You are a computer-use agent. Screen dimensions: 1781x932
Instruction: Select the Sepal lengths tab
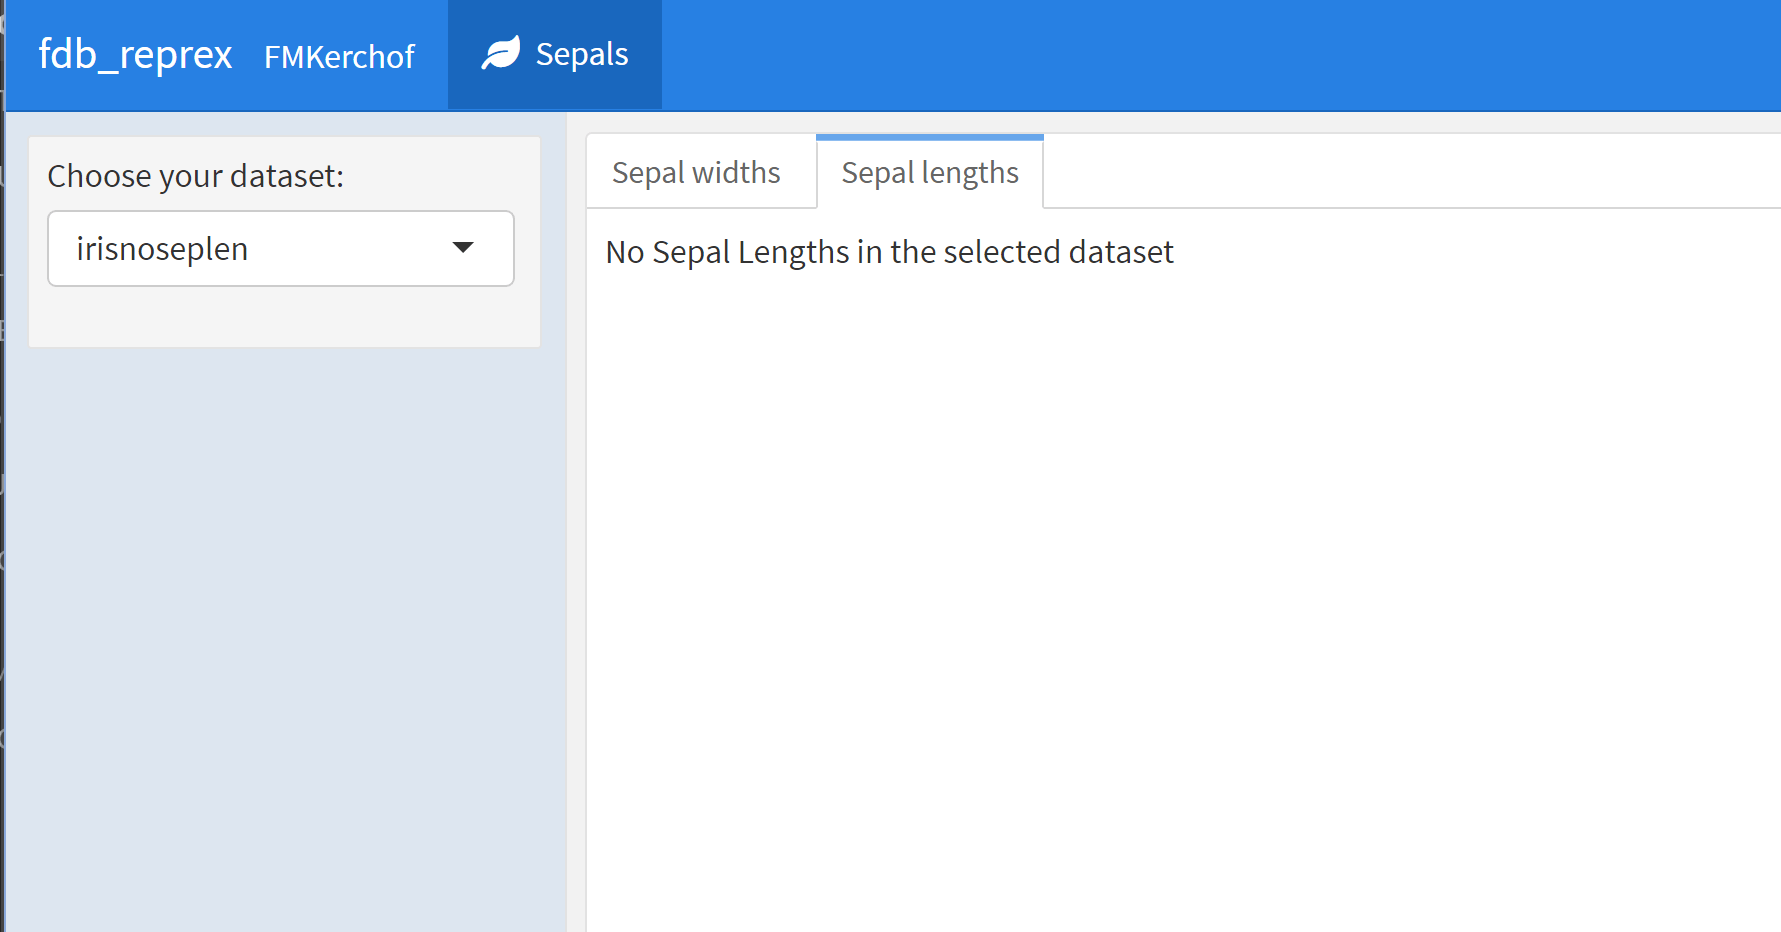point(929,171)
